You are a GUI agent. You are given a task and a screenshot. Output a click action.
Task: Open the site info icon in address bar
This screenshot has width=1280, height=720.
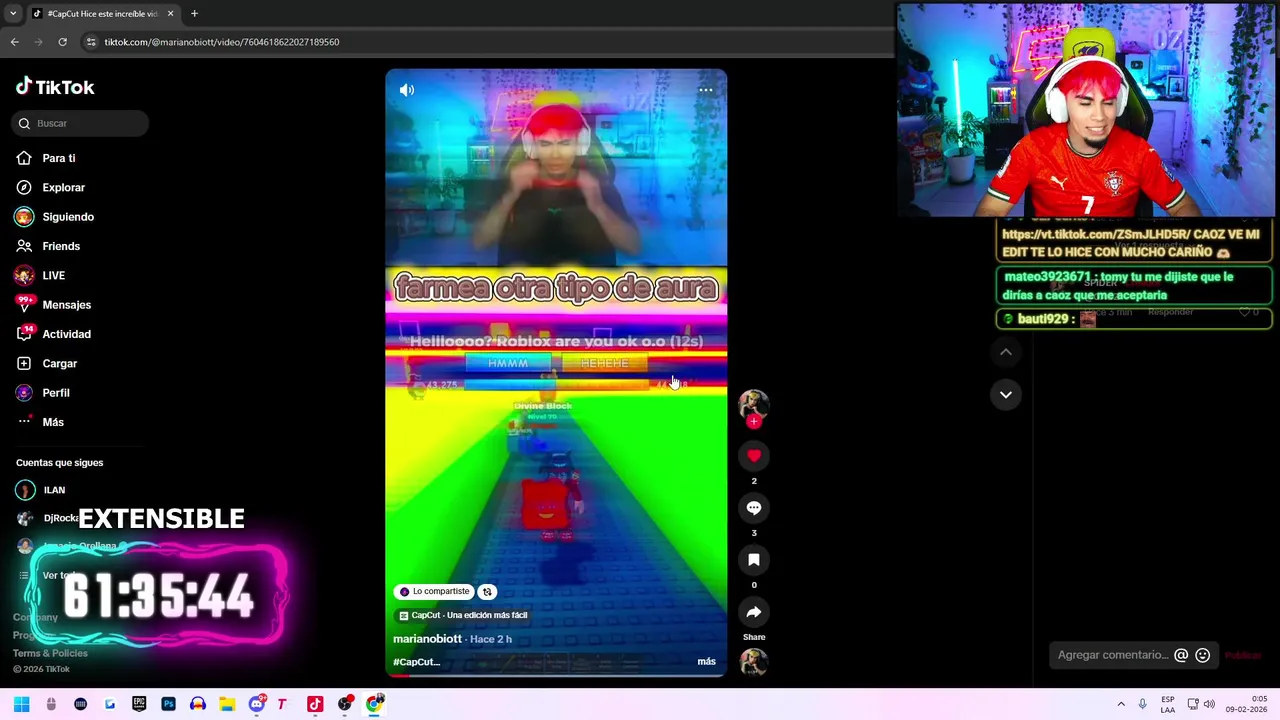[x=90, y=42]
